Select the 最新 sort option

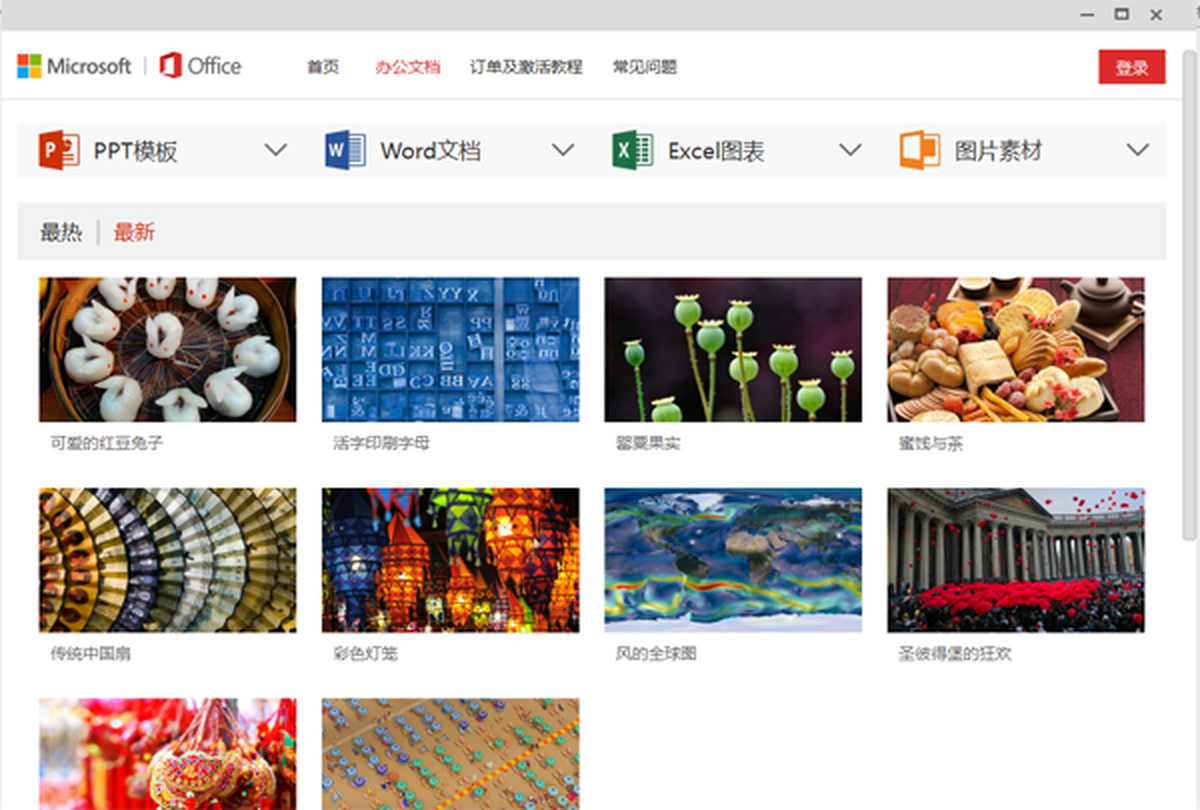(134, 232)
